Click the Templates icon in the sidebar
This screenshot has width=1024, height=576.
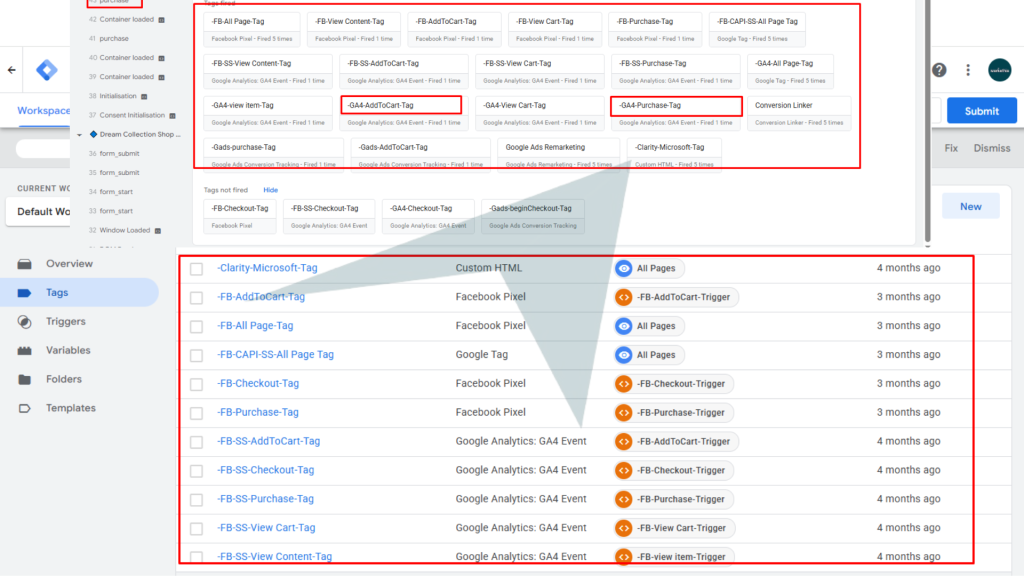(x=25, y=408)
